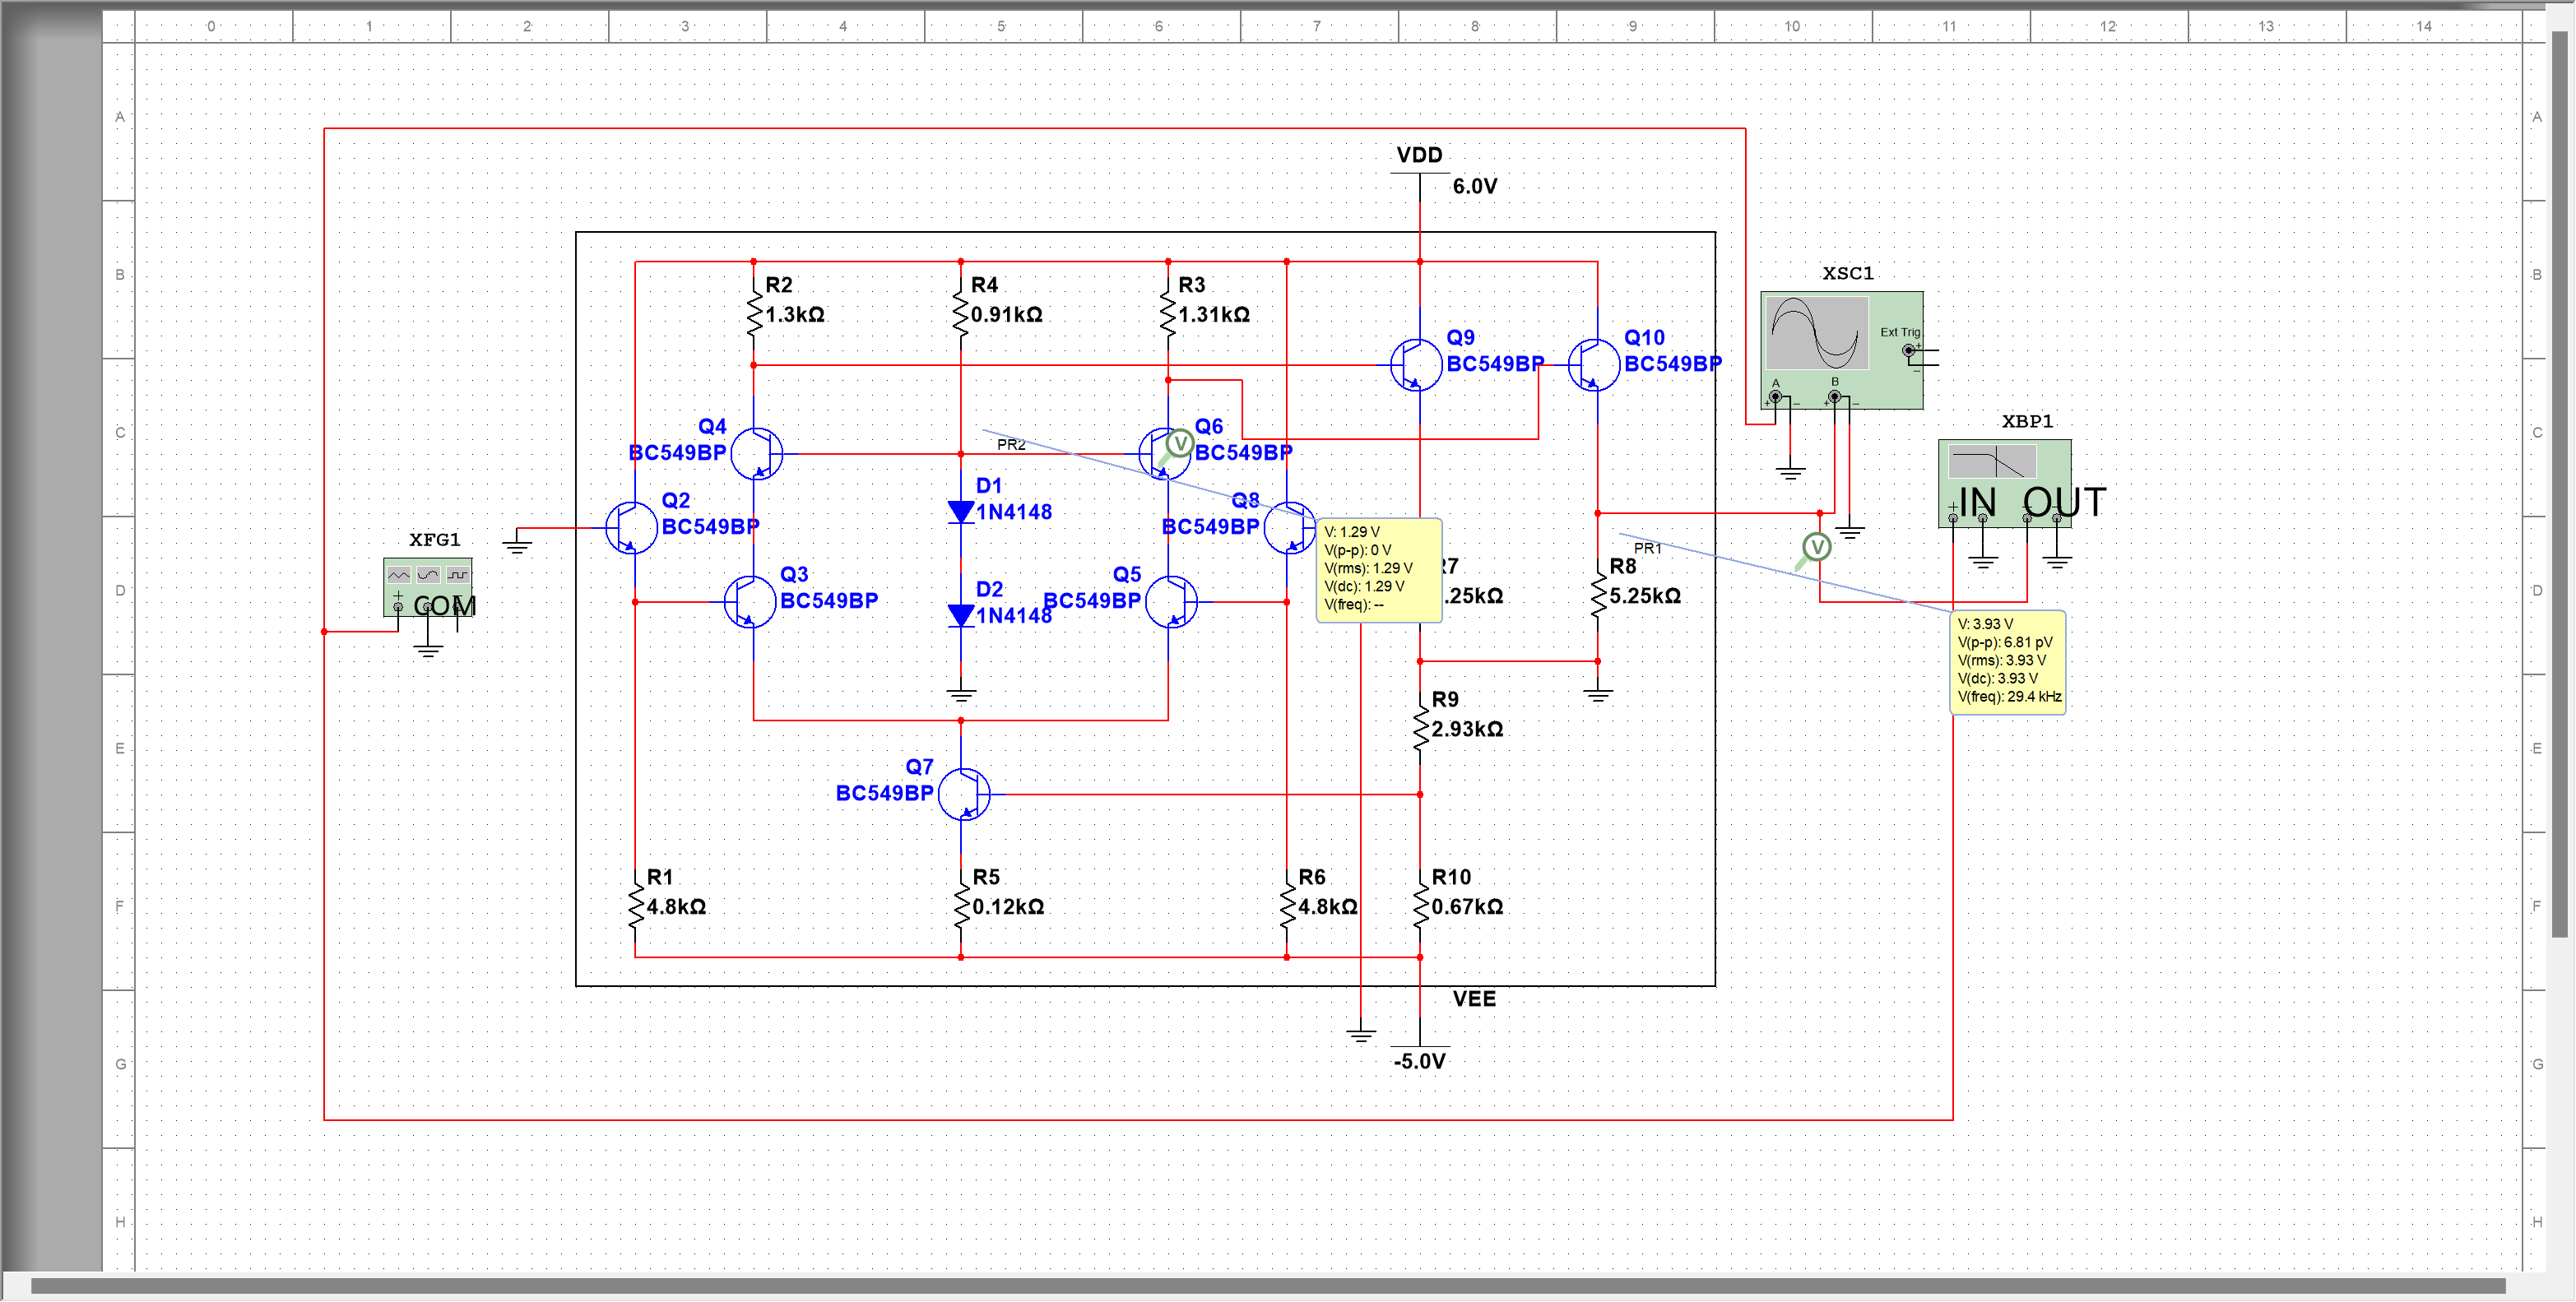Select diode D2 symbol
The image size is (2576, 1302).
pyautogui.click(x=961, y=615)
